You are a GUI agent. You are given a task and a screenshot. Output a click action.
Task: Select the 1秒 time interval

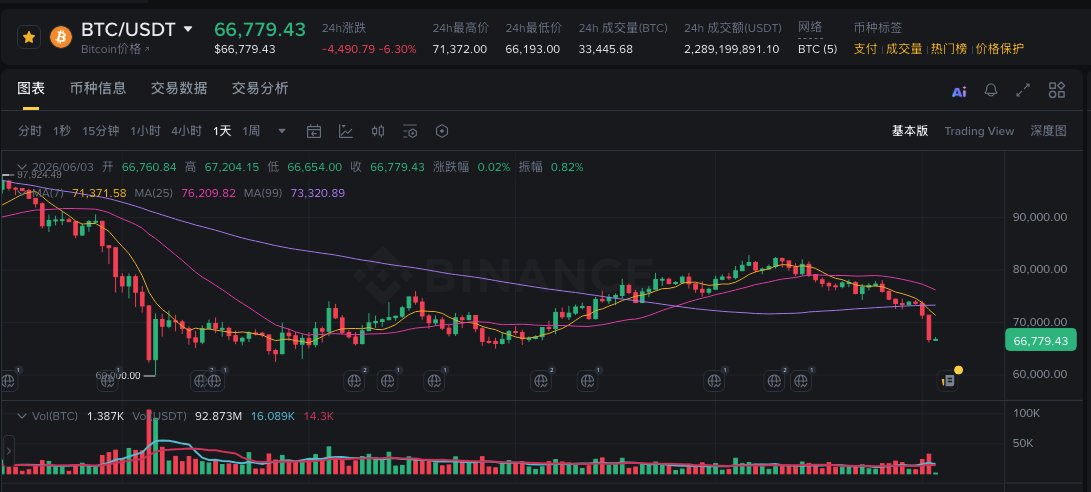[x=62, y=131]
